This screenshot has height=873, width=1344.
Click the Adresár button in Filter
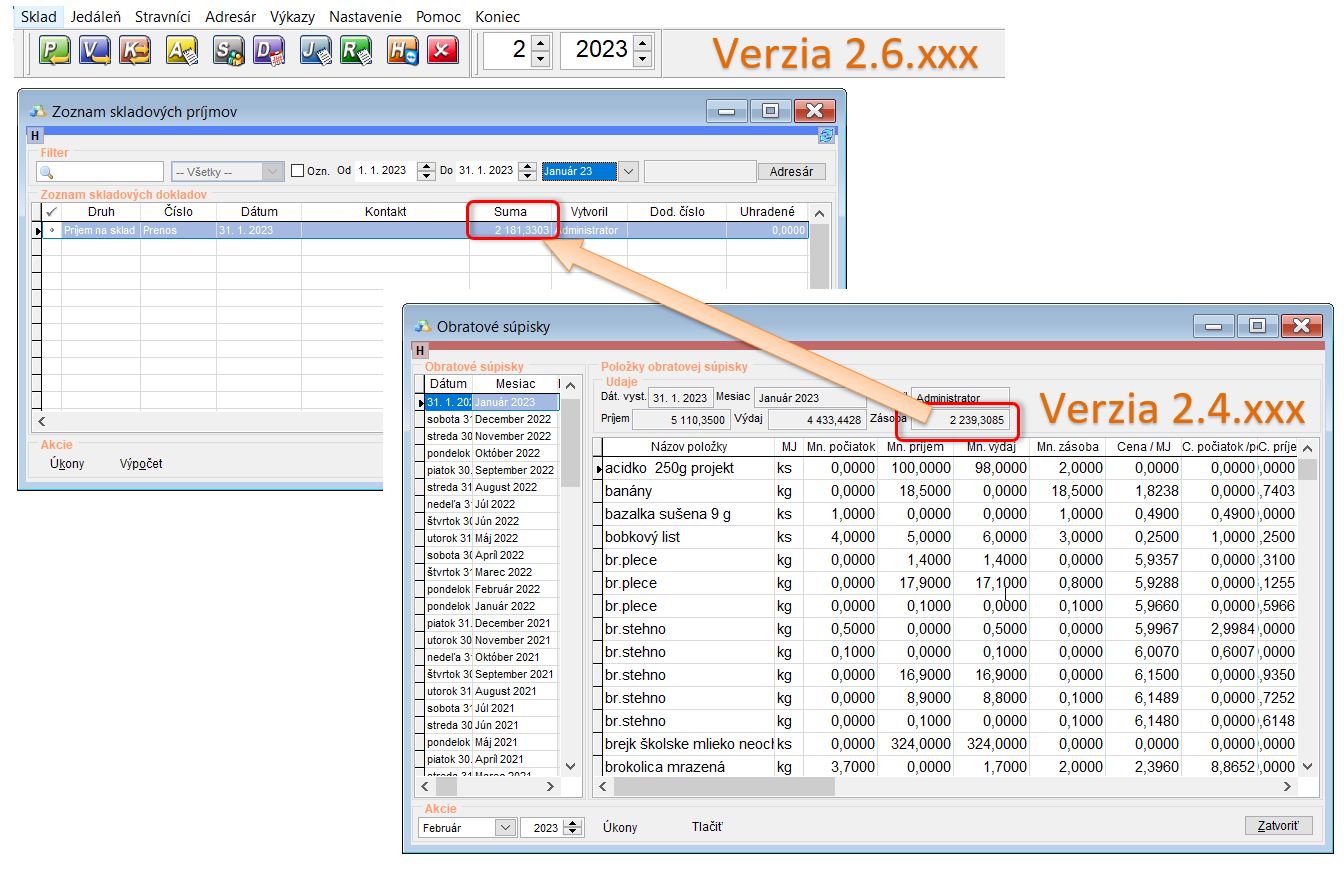tap(791, 171)
